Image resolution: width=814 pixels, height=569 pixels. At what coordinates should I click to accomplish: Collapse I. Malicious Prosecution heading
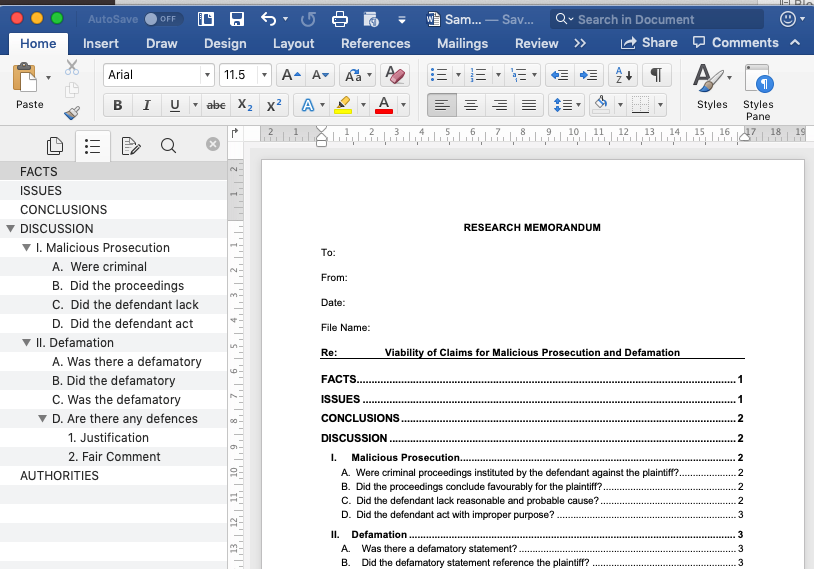point(26,248)
